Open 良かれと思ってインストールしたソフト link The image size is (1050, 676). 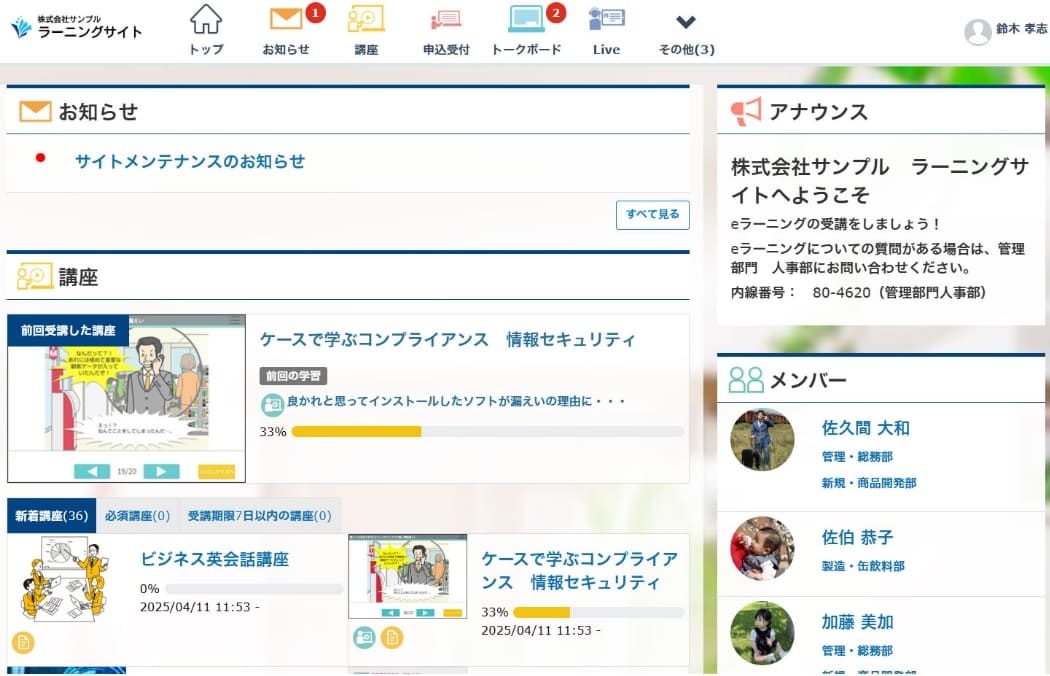point(455,401)
